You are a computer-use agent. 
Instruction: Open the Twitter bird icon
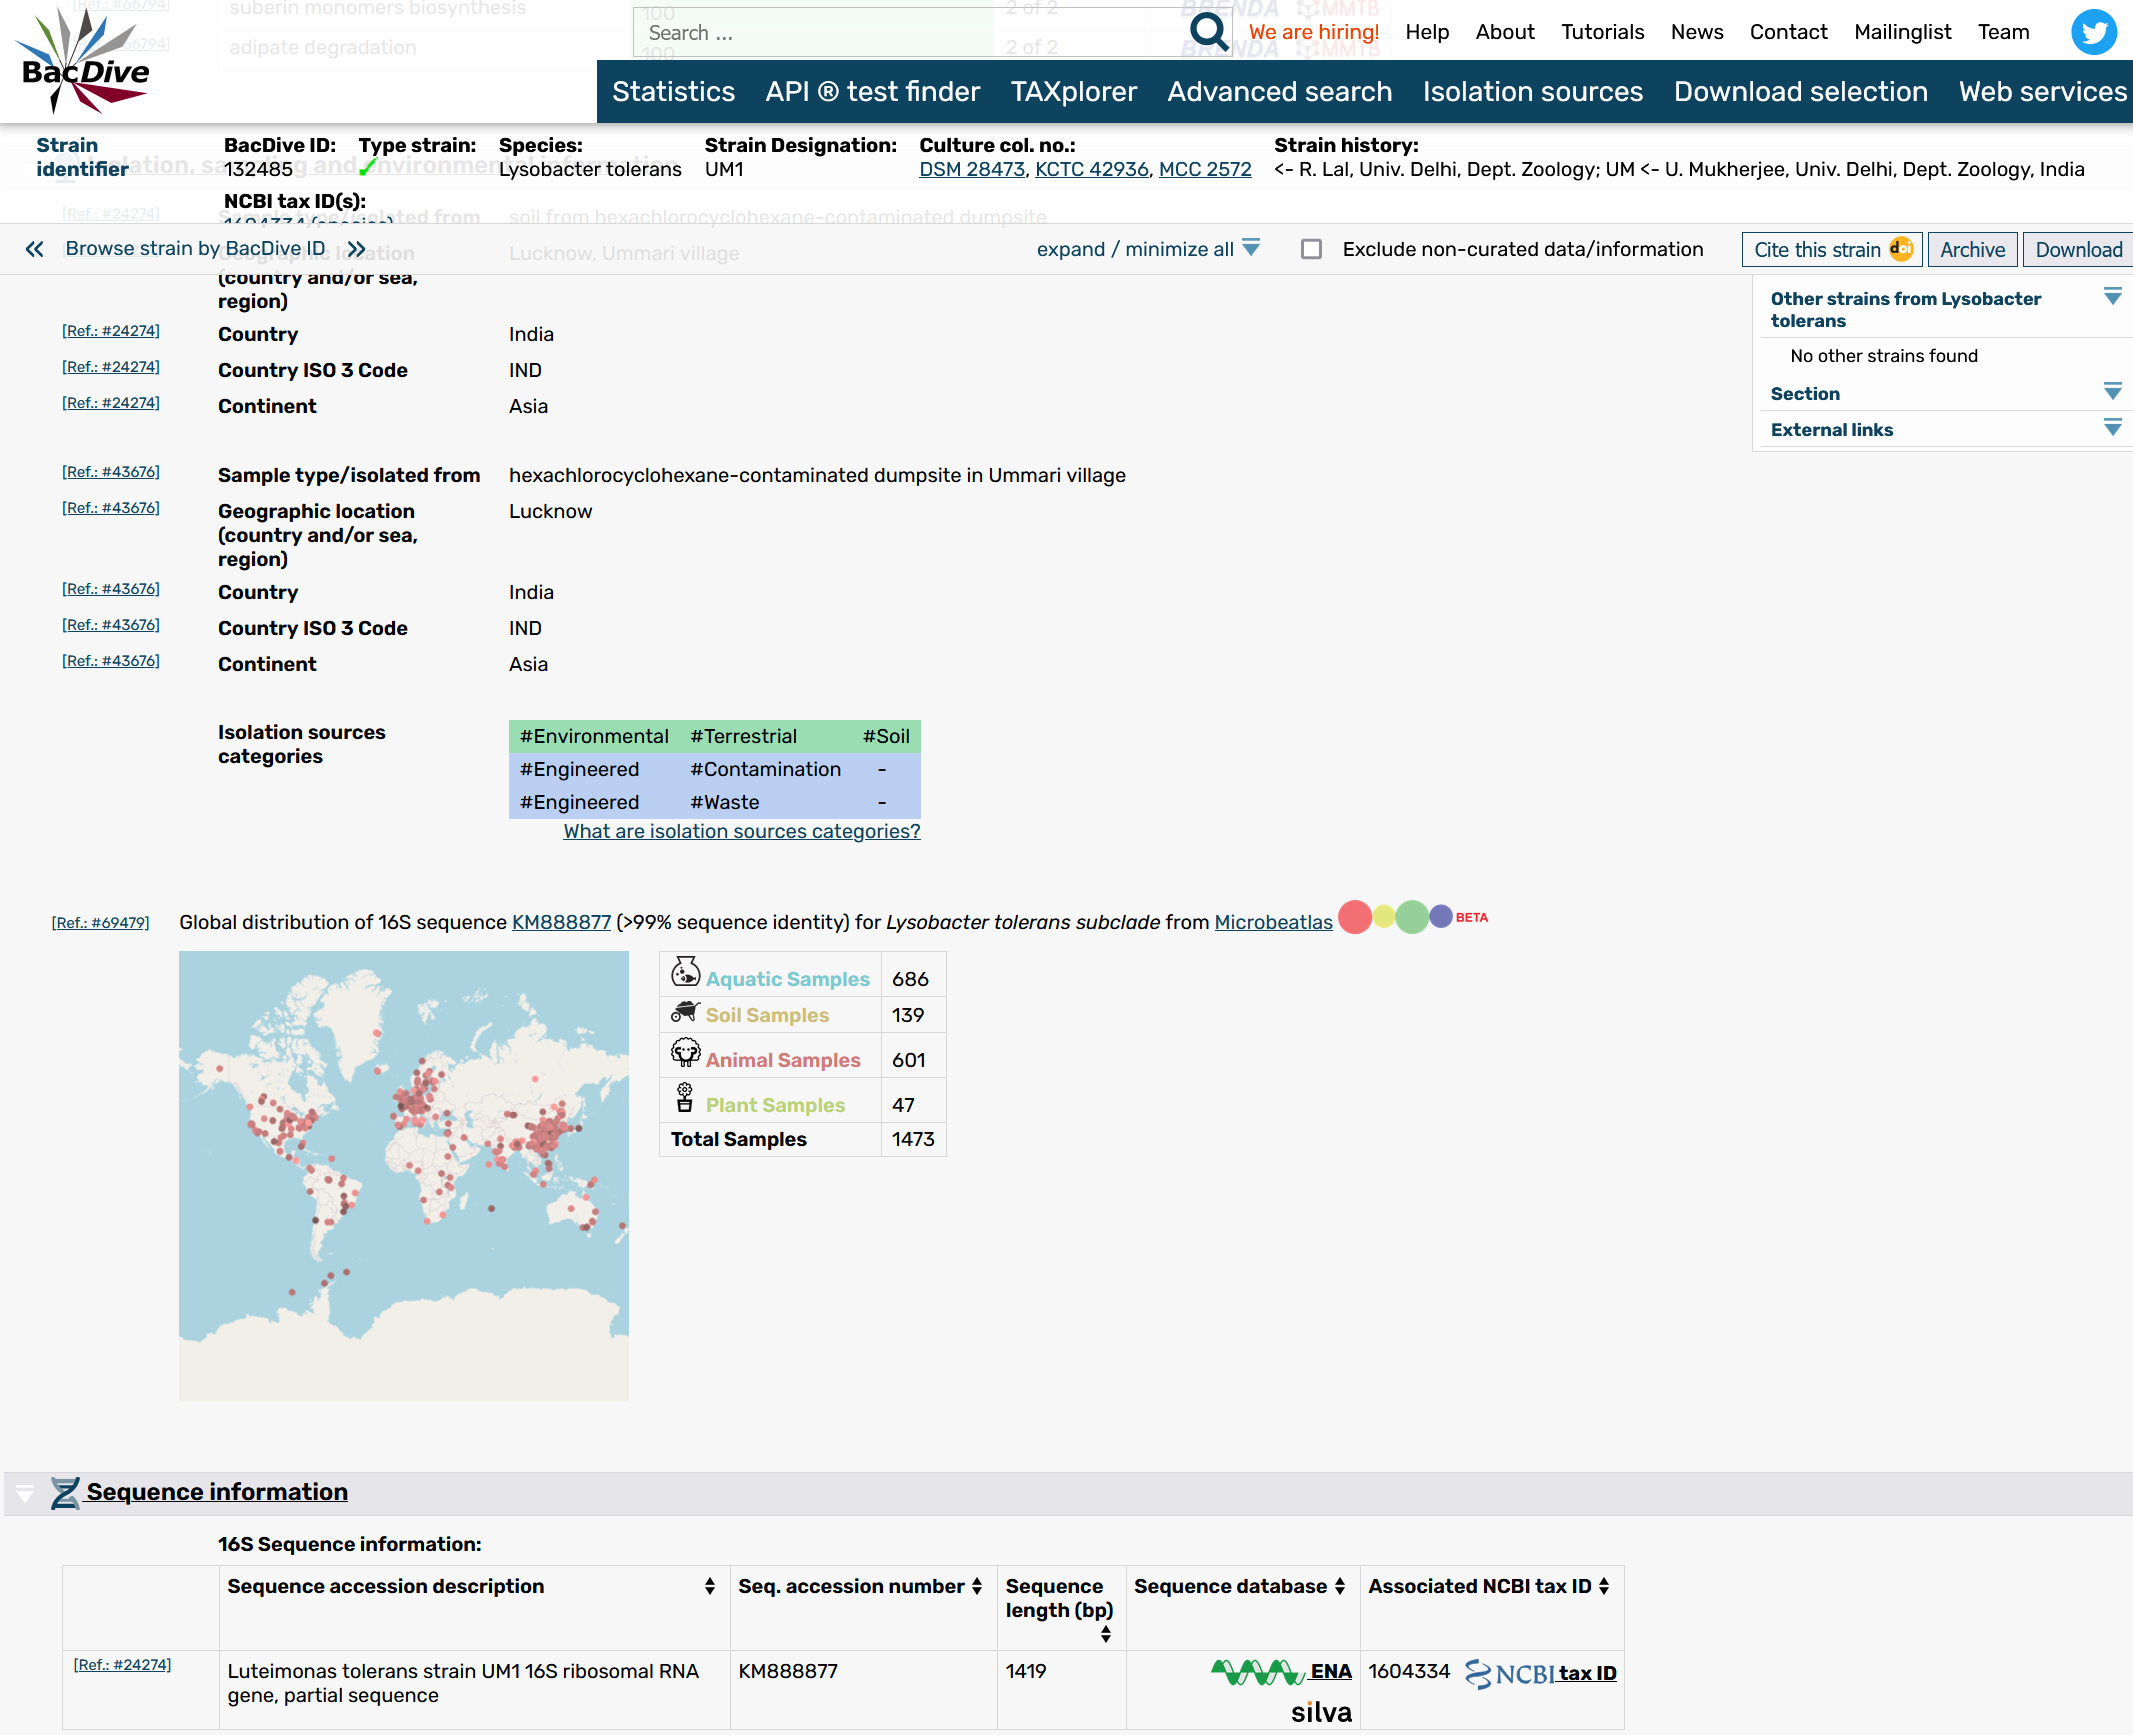[x=2094, y=32]
